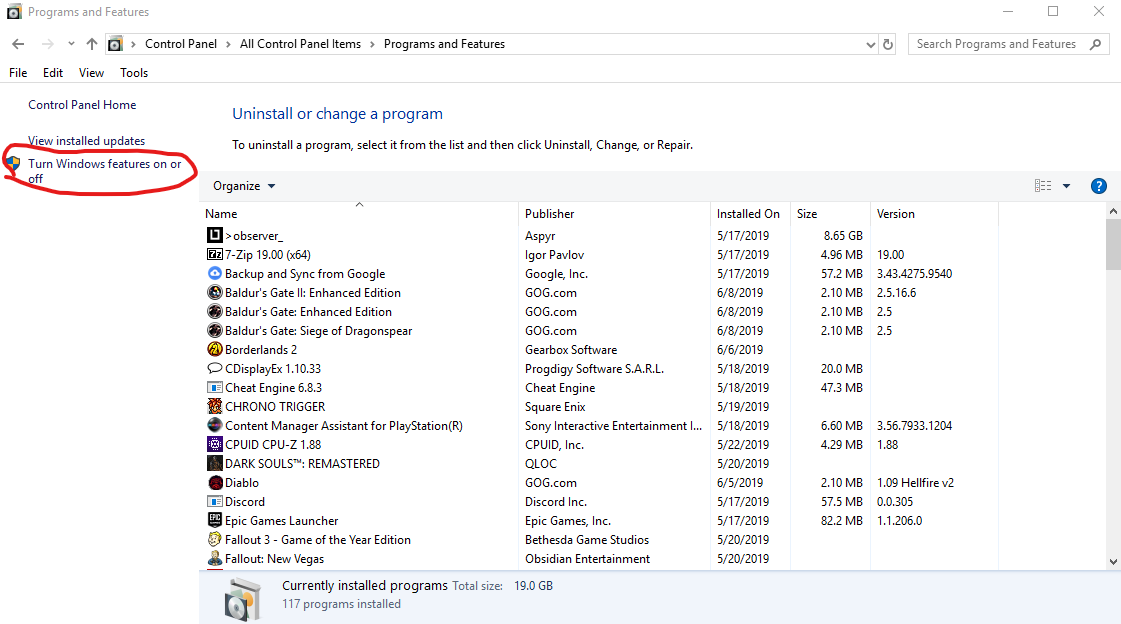This screenshot has height=624, width=1121.
Task: Click the Square Enix publisher cell
Action: (555, 406)
